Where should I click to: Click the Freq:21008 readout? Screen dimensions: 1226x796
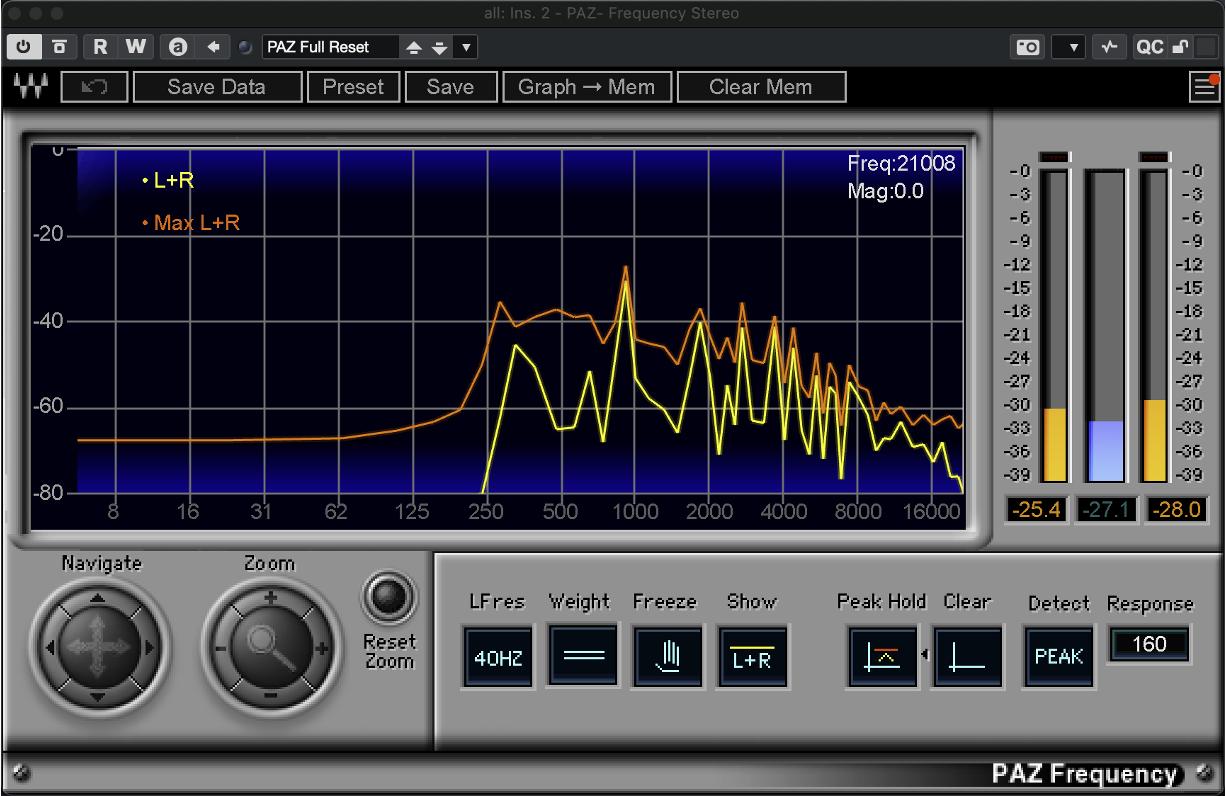[901, 164]
